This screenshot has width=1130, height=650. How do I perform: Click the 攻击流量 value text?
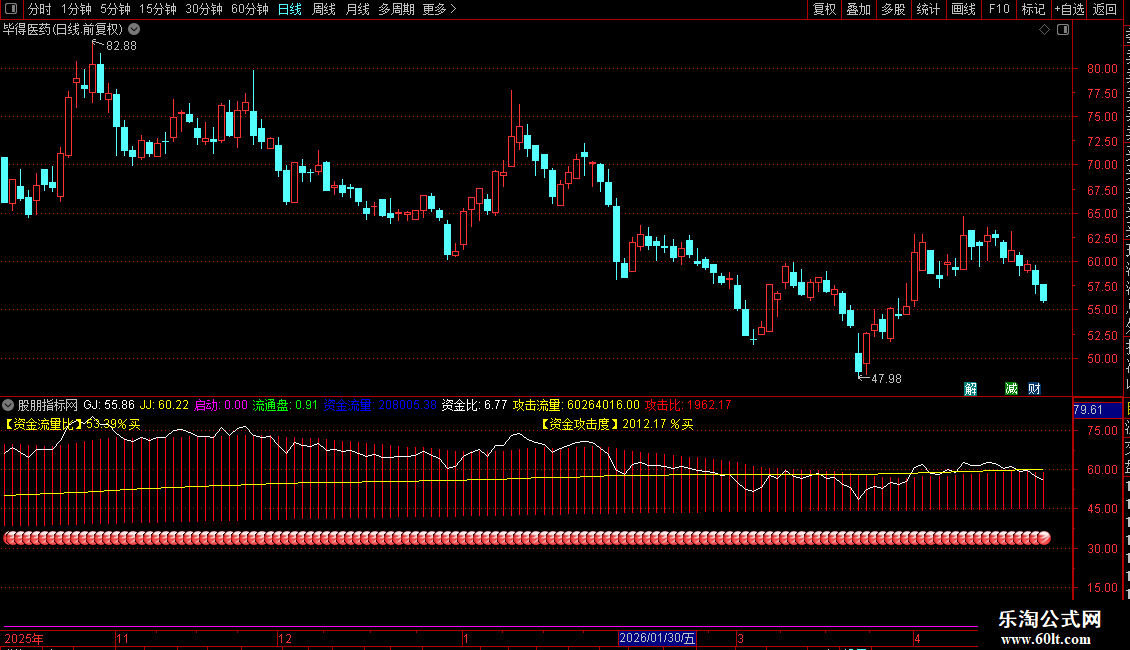[x=576, y=405]
